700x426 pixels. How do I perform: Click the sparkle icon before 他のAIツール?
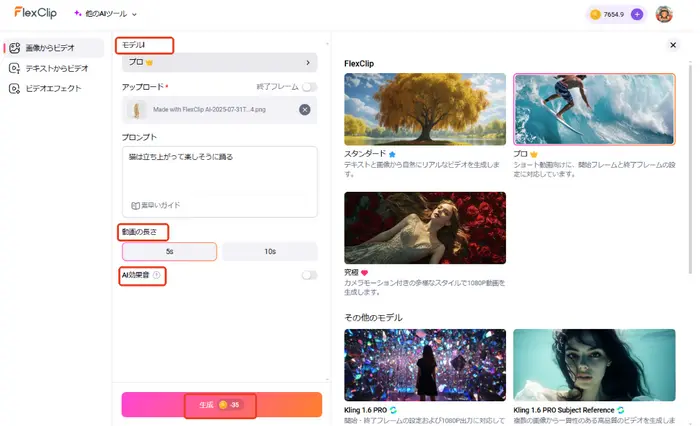[x=78, y=13]
